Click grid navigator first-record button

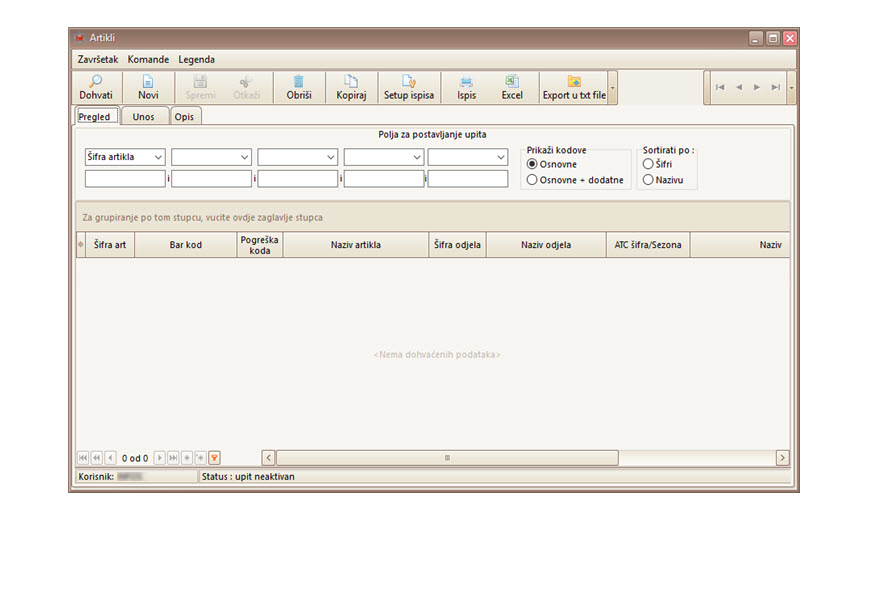pyautogui.click(x=83, y=458)
